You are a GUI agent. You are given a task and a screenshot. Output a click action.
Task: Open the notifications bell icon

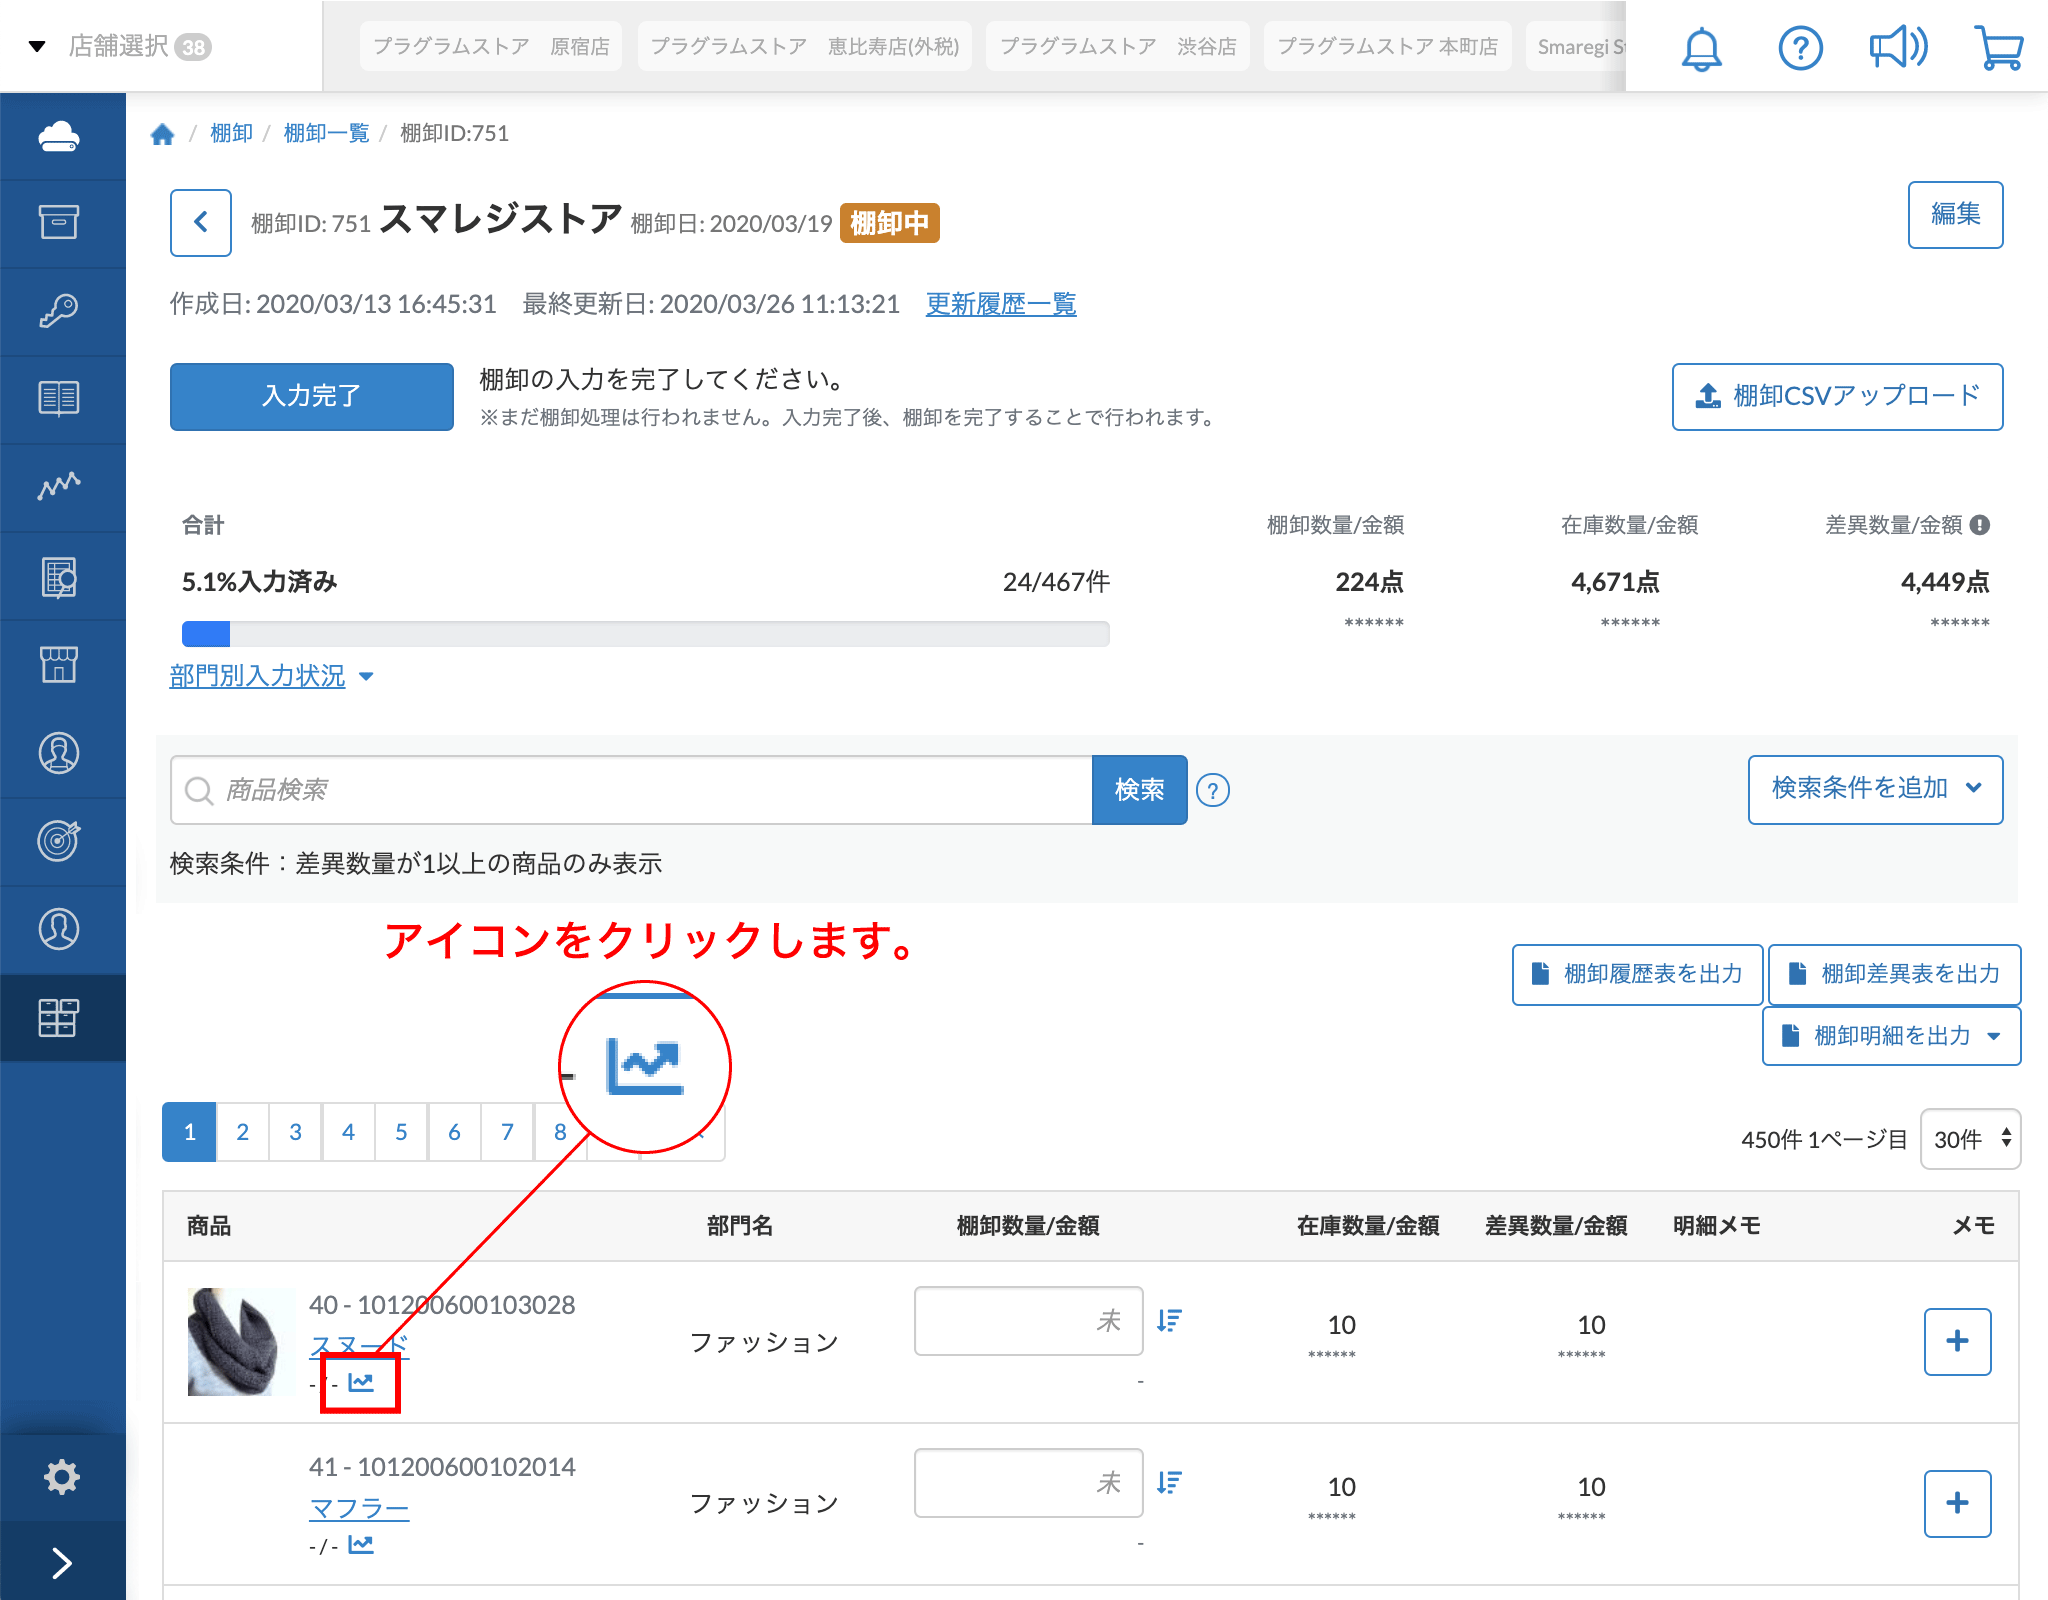(x=1701, y=48)
